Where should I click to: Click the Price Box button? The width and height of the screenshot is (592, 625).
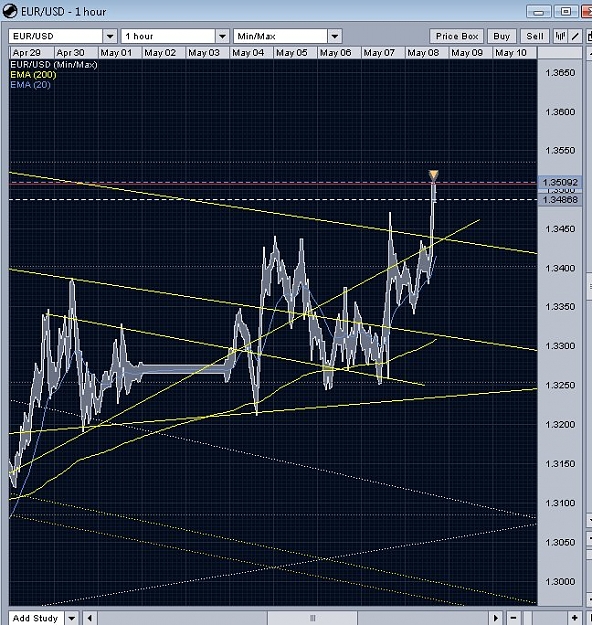457,36
